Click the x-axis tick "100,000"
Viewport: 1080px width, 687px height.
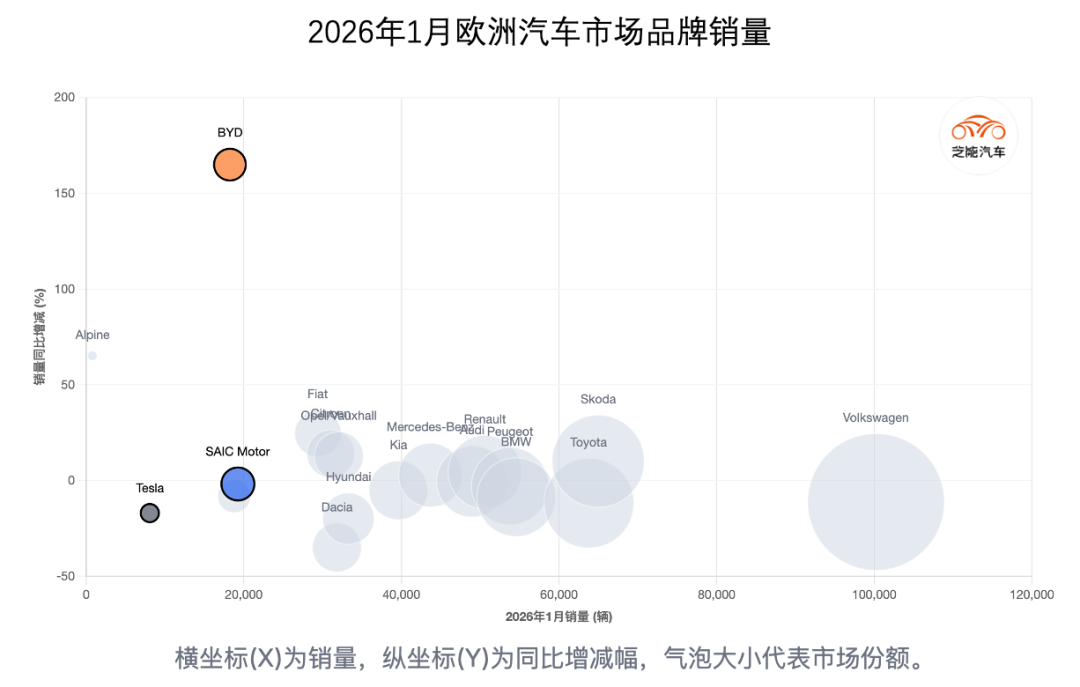pos(874,595)
